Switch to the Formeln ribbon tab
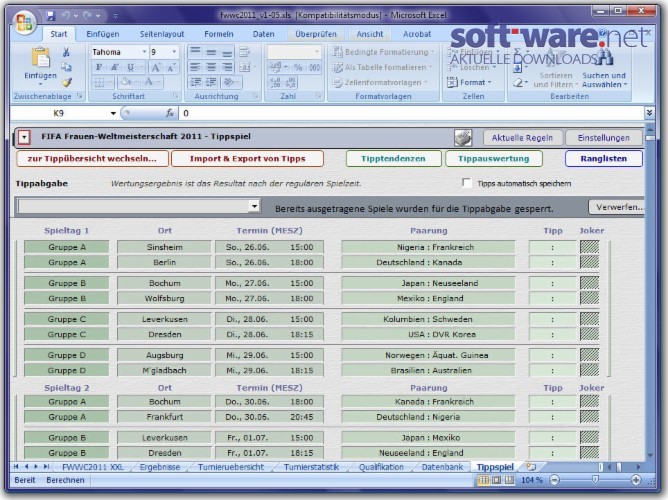This screenshot has height=500, width=668. click(219, 34)
